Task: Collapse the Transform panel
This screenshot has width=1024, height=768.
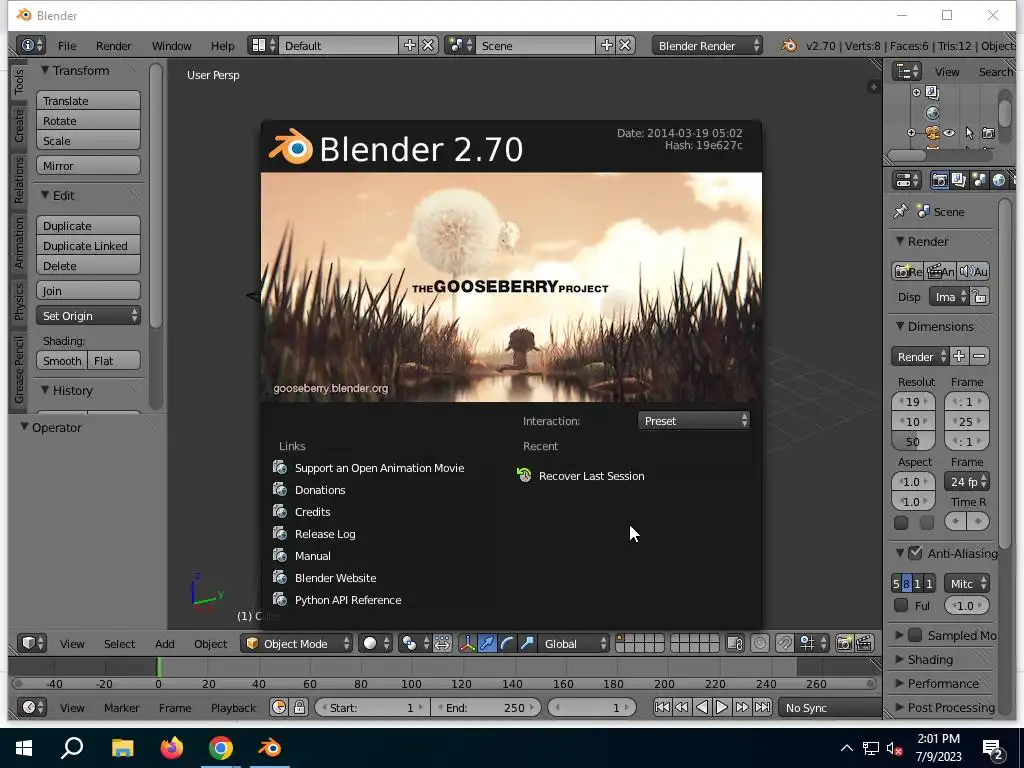Action: point(74,70)
